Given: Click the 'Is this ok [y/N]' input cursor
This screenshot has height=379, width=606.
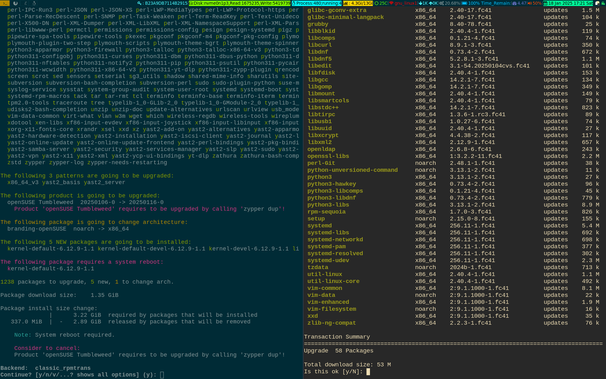Looking at the screenshot, I should tap(368, 372).
